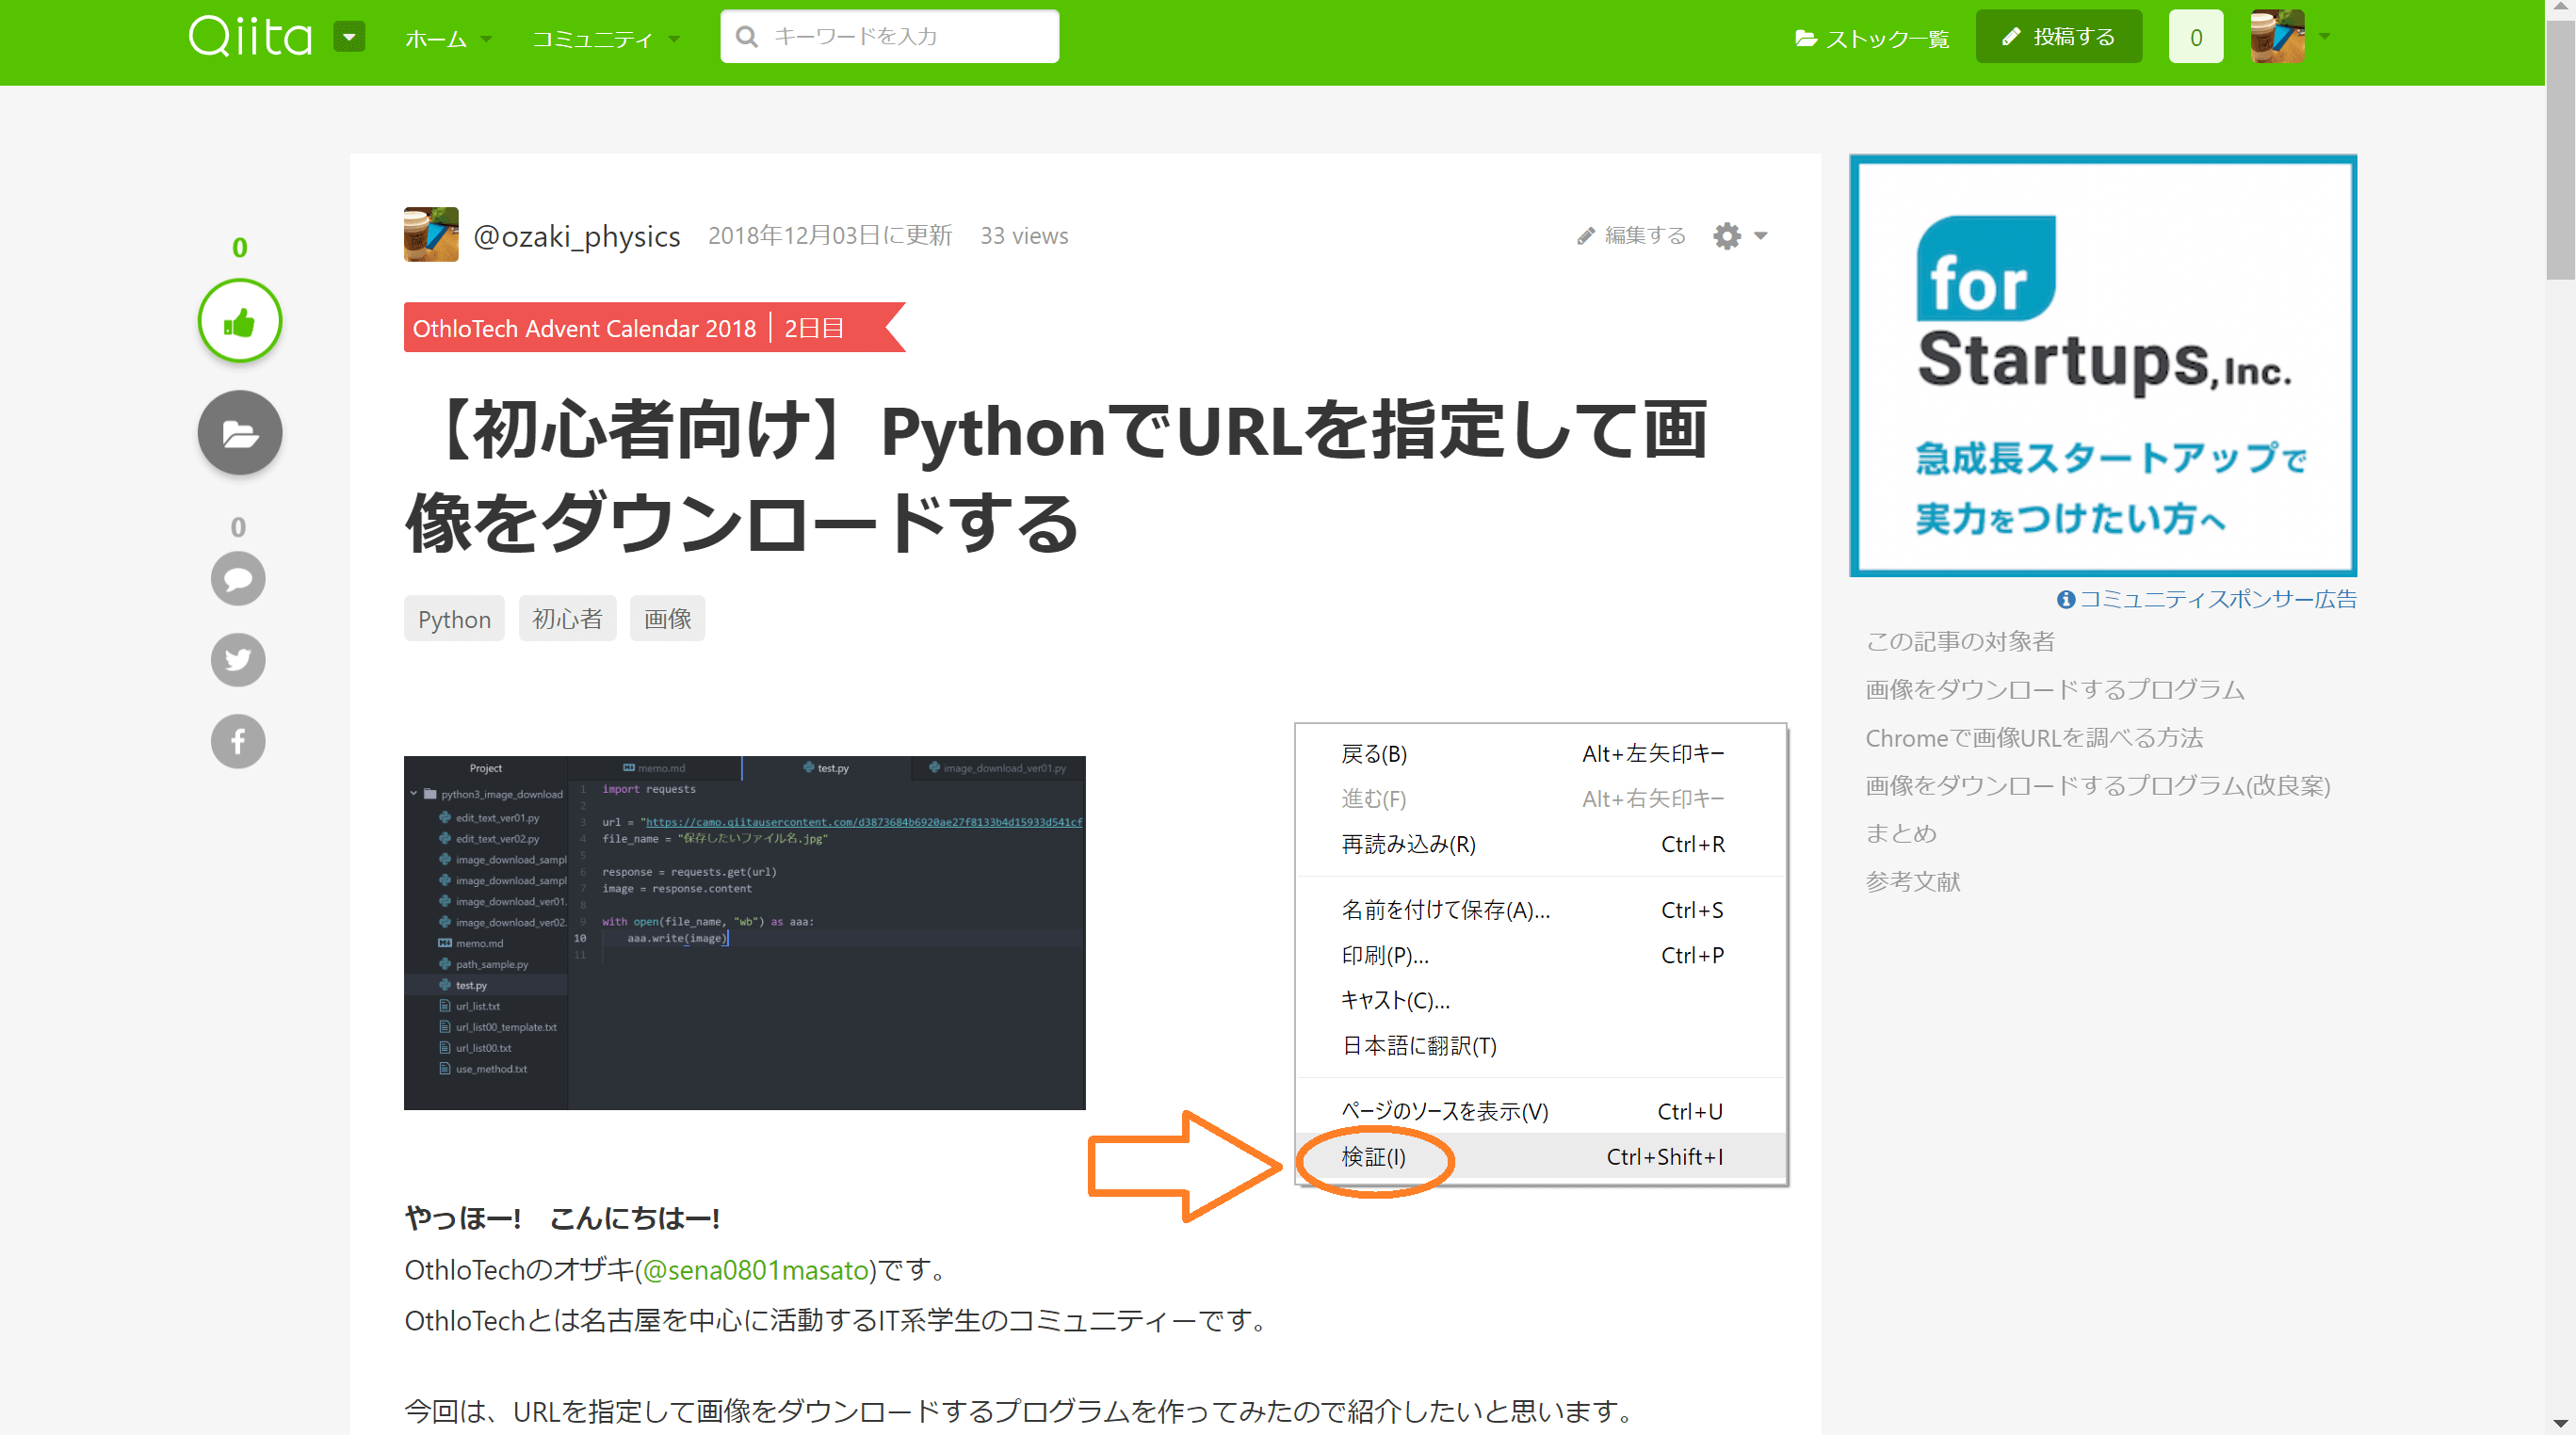Jump to まとめ section in contents
2576x1435 pixels.
pos(1901,833)
